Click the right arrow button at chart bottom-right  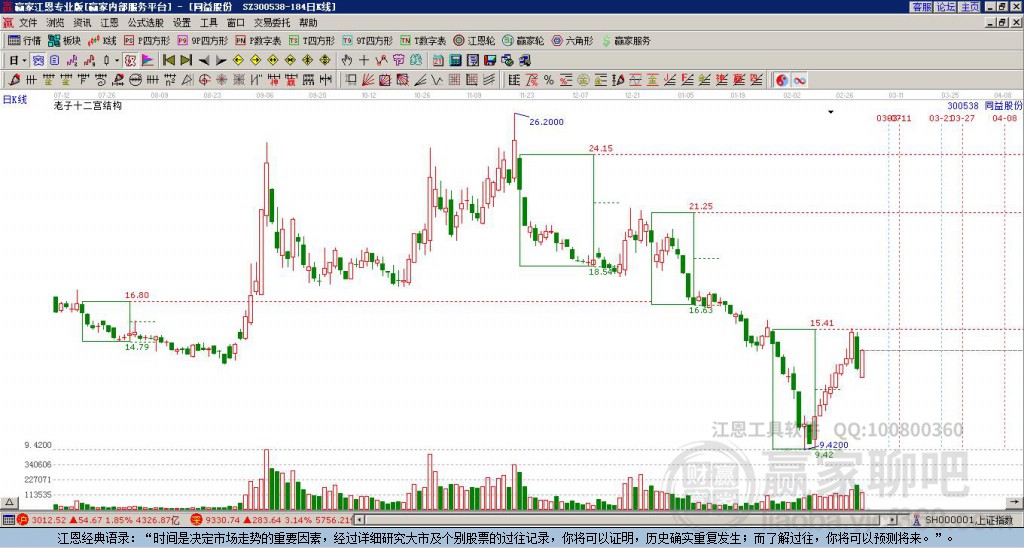pyautogui.click(x=1014, y=502)
